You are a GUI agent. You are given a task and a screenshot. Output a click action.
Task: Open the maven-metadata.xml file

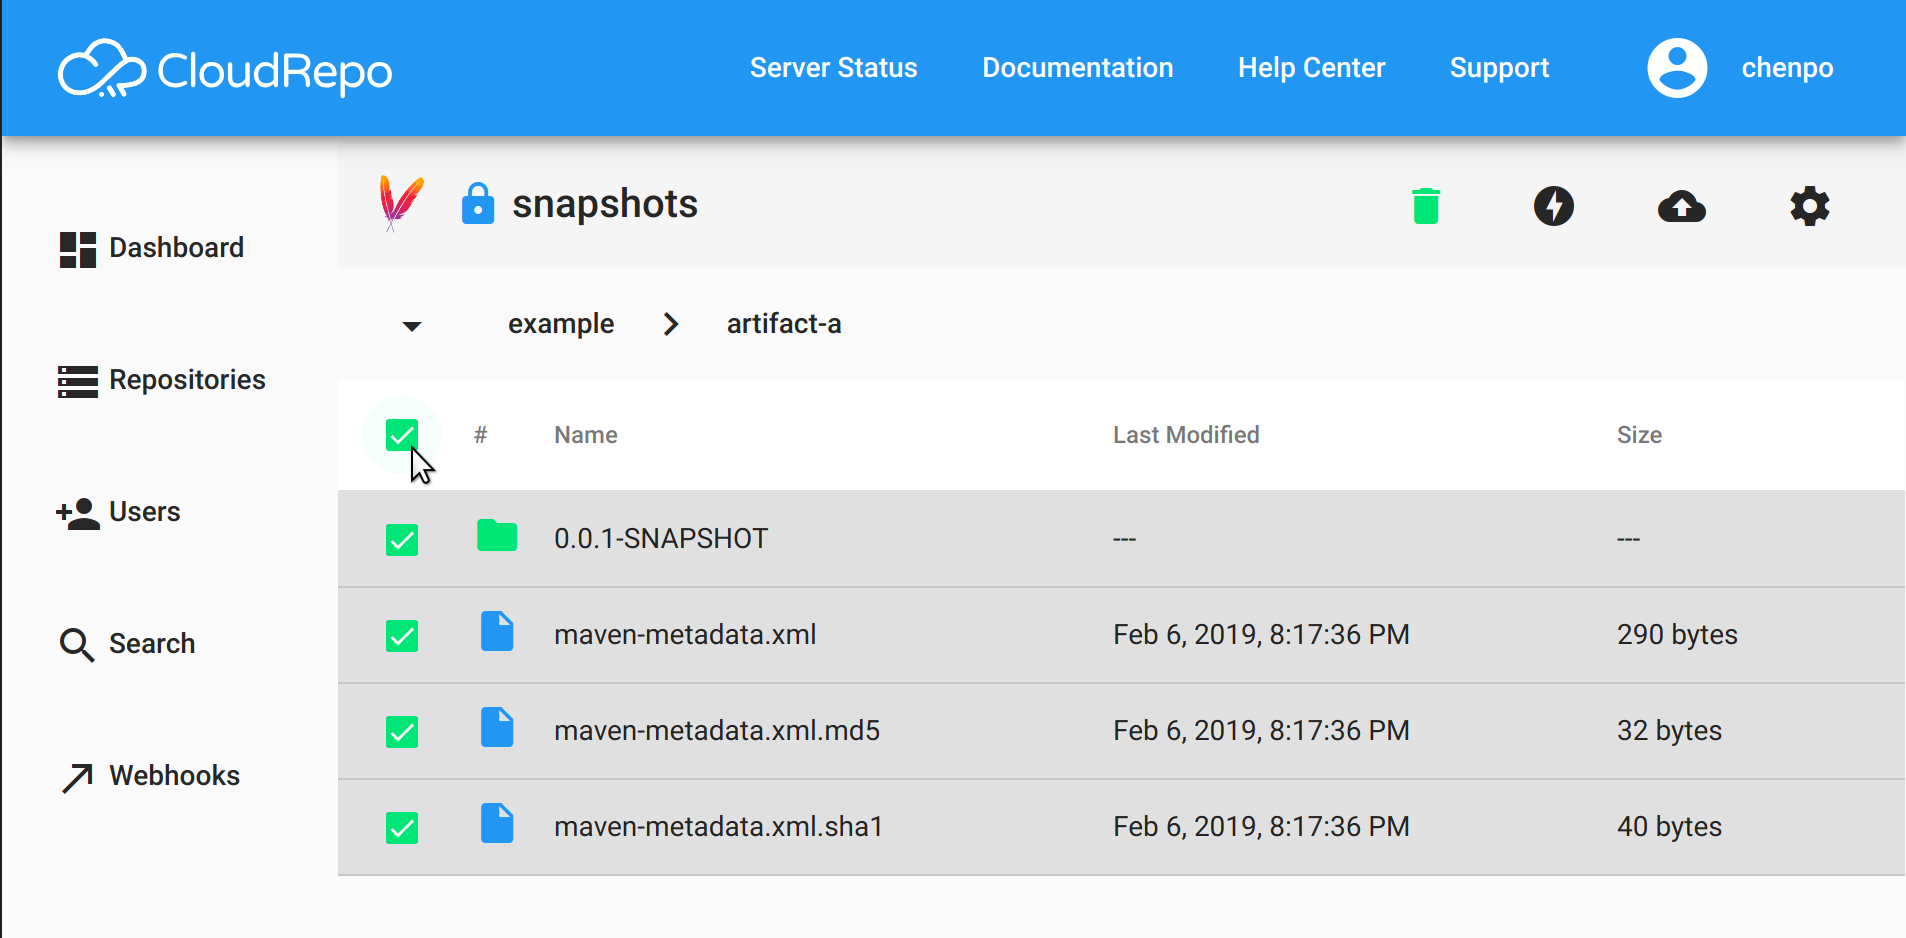pyautogui.click(x=685, y=634)
